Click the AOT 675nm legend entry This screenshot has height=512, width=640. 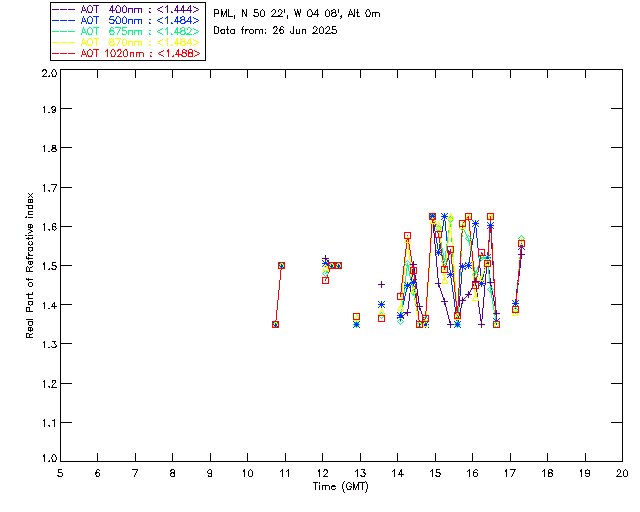(139, 31)
